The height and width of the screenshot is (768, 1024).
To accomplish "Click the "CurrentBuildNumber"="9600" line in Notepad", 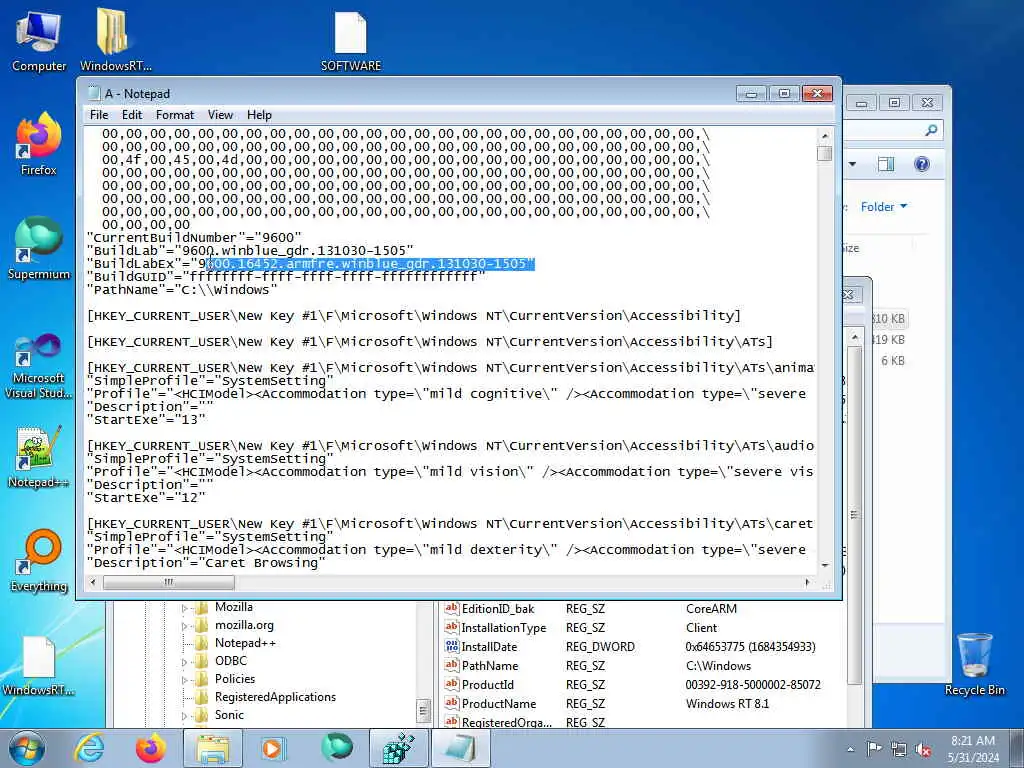I will pos(195,238).
